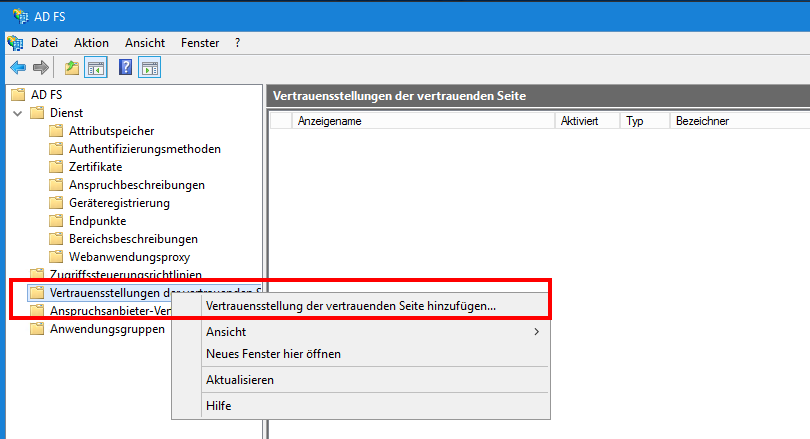
Task: Select Attributspeicher in the tree
Action: (112, 131)
